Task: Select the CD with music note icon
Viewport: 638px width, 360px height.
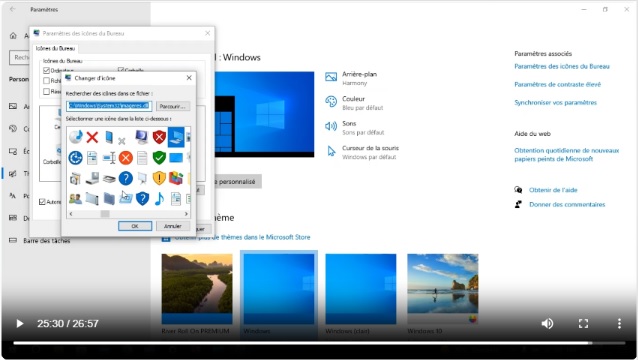Action: tap(76, 137)
